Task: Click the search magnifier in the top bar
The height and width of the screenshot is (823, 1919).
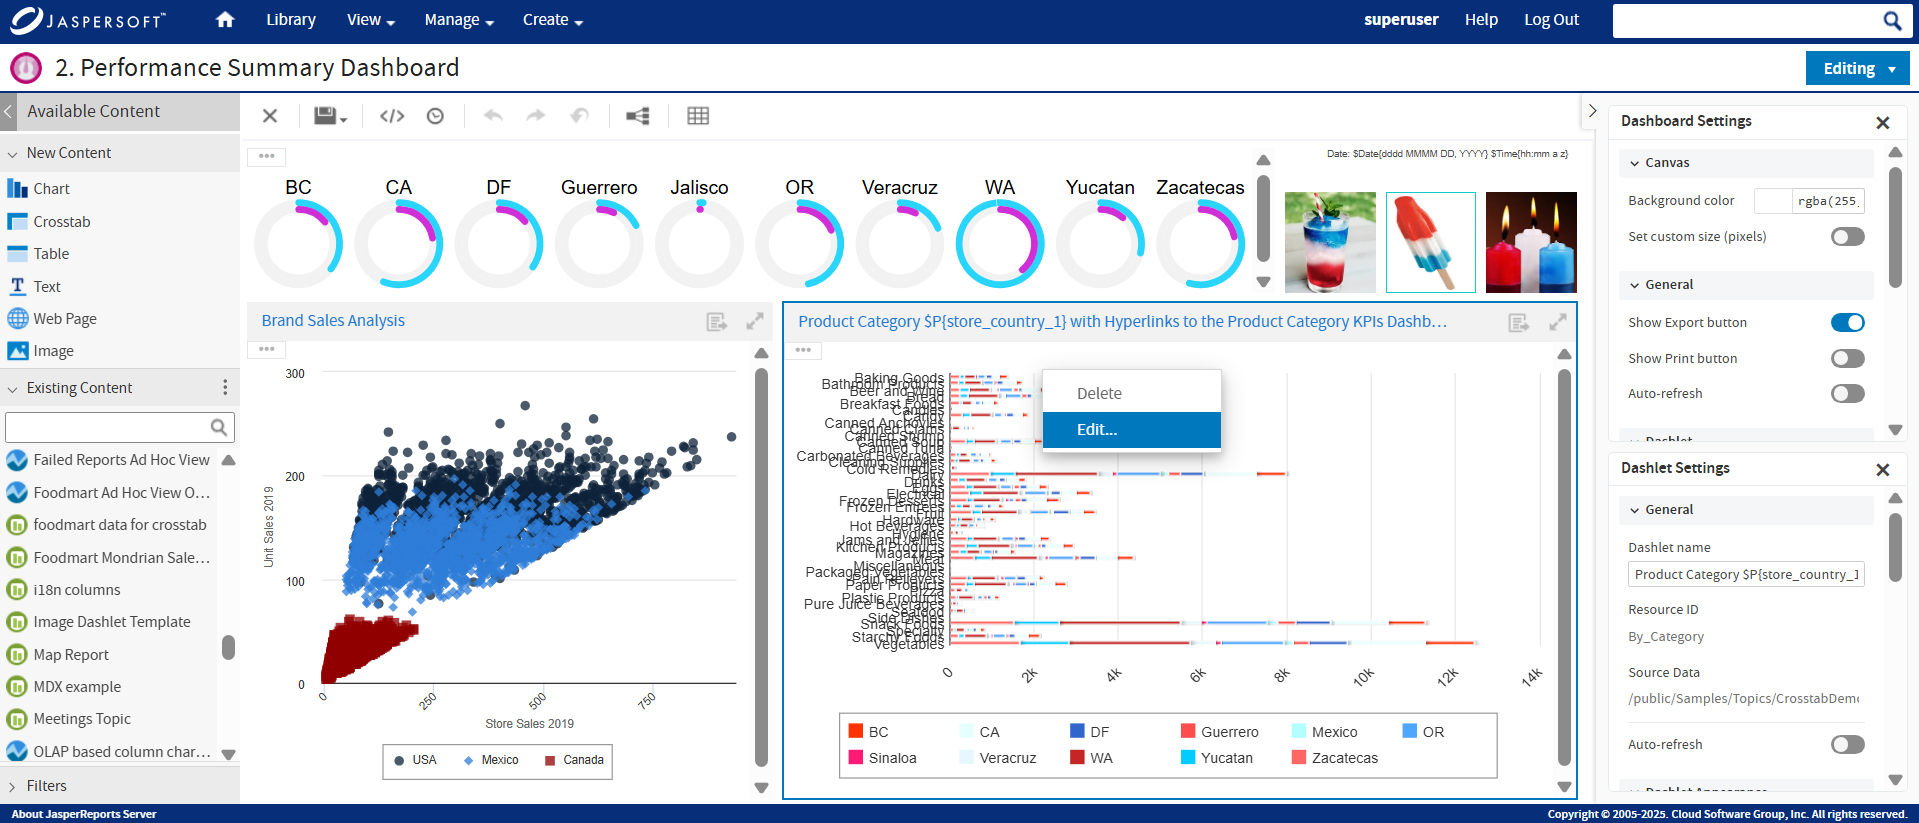Action: point(1892,20)
